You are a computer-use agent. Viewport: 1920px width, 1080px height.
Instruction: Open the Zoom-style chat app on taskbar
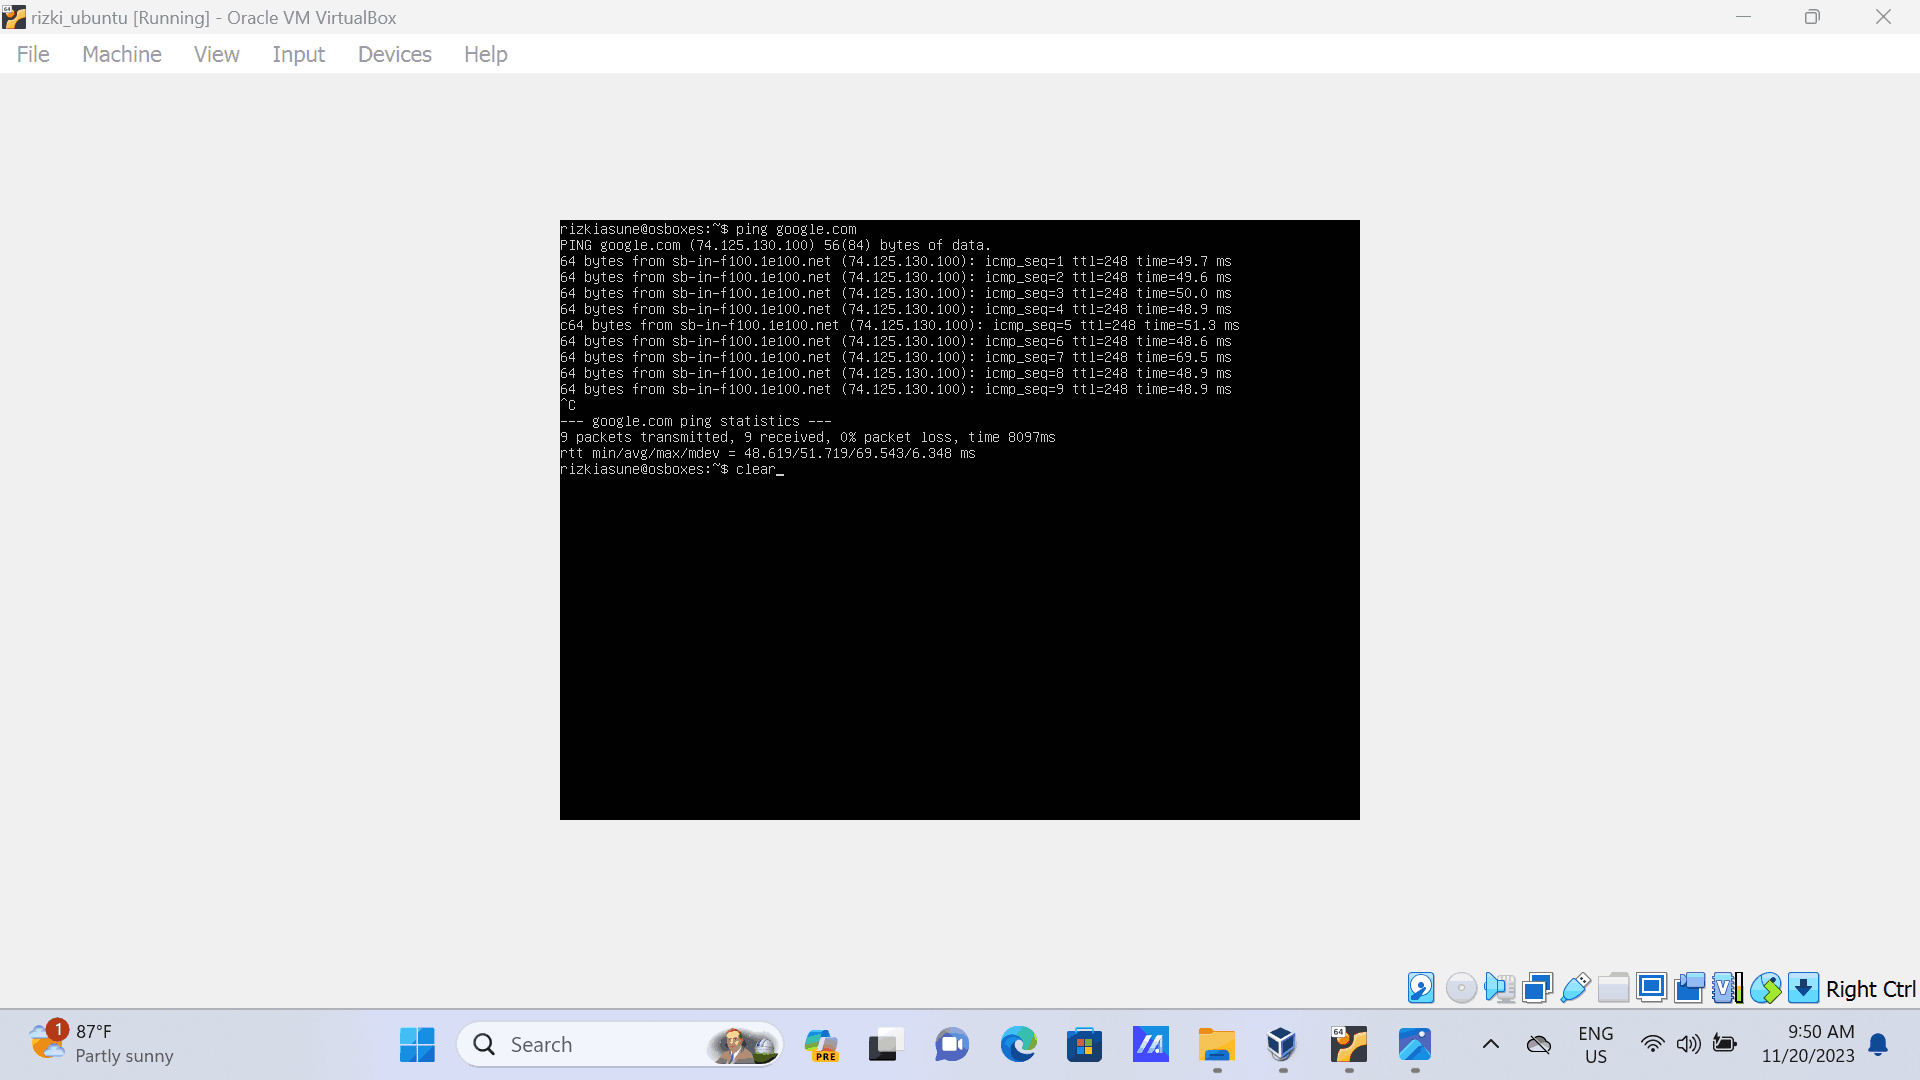952,1045
